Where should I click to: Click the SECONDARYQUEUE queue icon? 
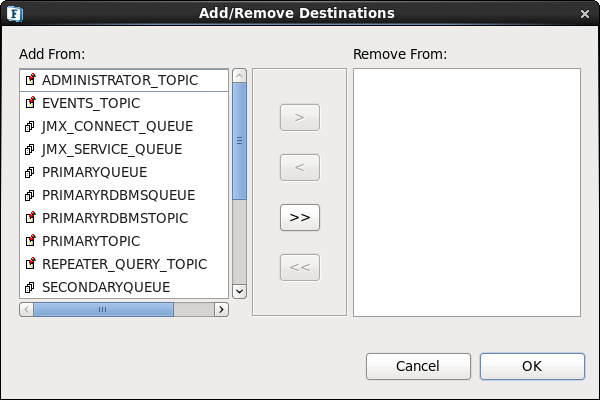click(x=29, y=287)
